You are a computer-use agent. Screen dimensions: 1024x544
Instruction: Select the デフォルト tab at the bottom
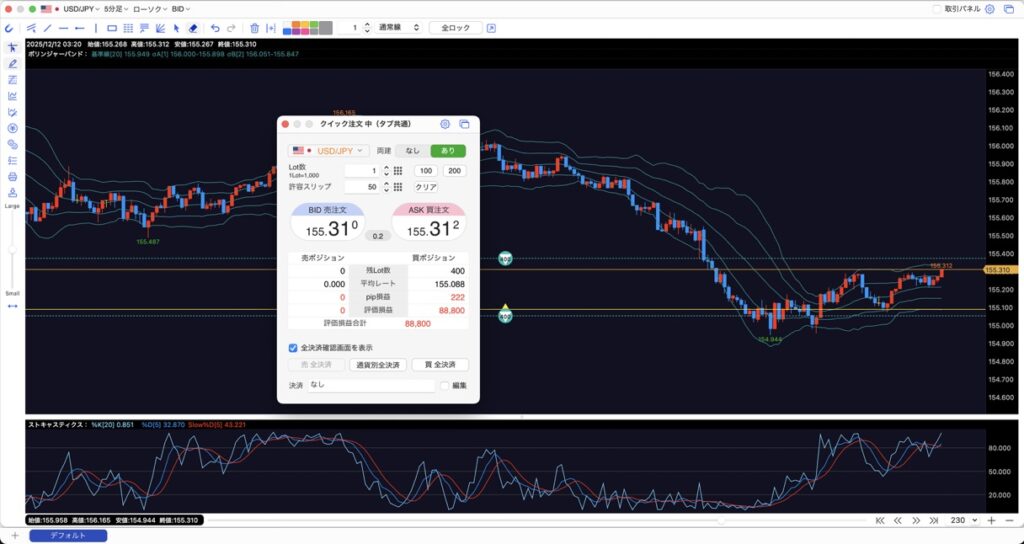click(x=68, y=535)
